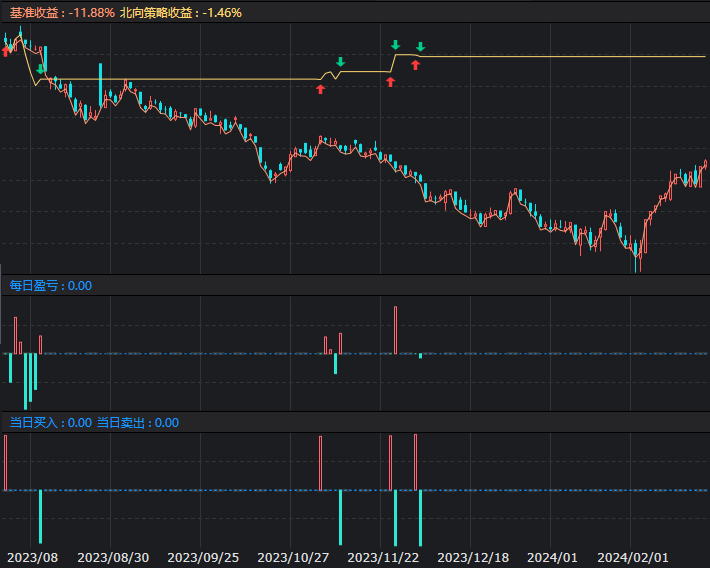The width and height of the screenshot is (710, 568).
Task: Click the 2023/10/27 date axis label
Action: point(293,558)
